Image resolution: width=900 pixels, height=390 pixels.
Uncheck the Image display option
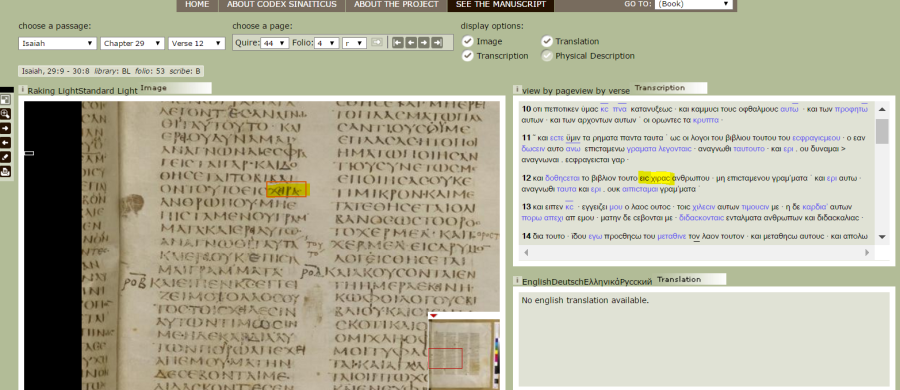468,41
